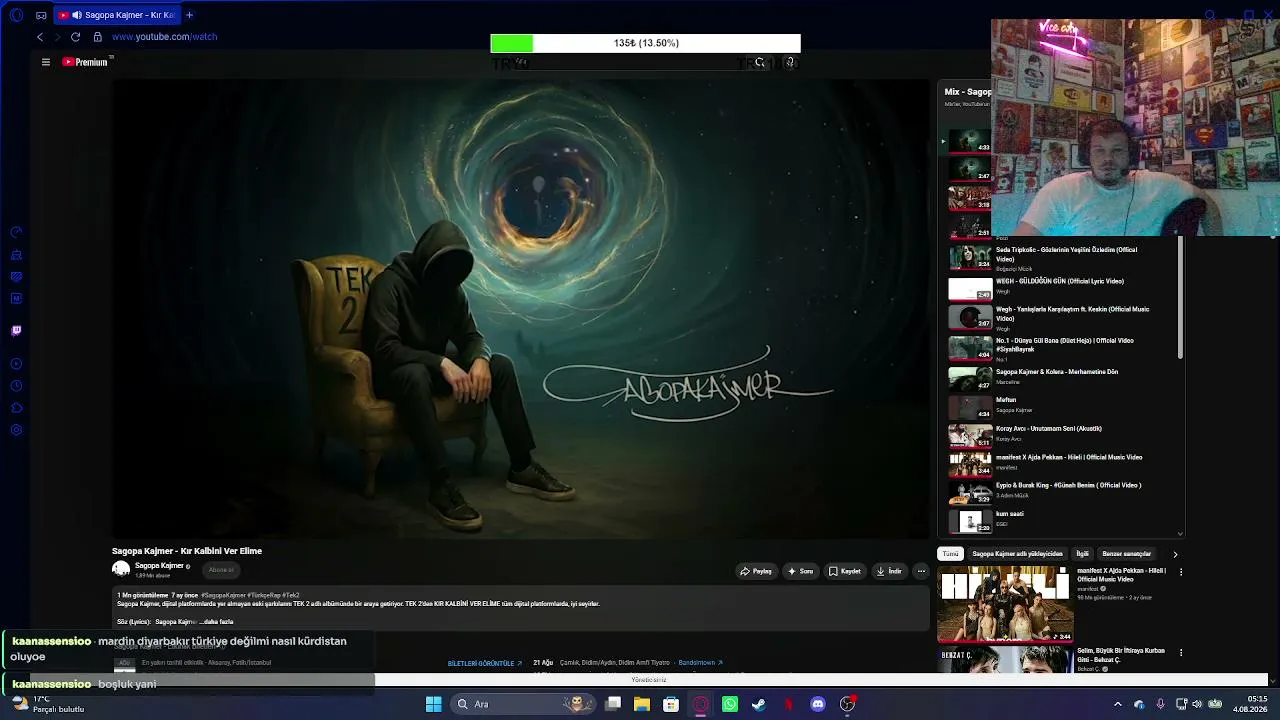Open the weather widget showing 17°C
Image resolution: width=1280 pixels, height=720 pixels.
(x=47, y=704)
